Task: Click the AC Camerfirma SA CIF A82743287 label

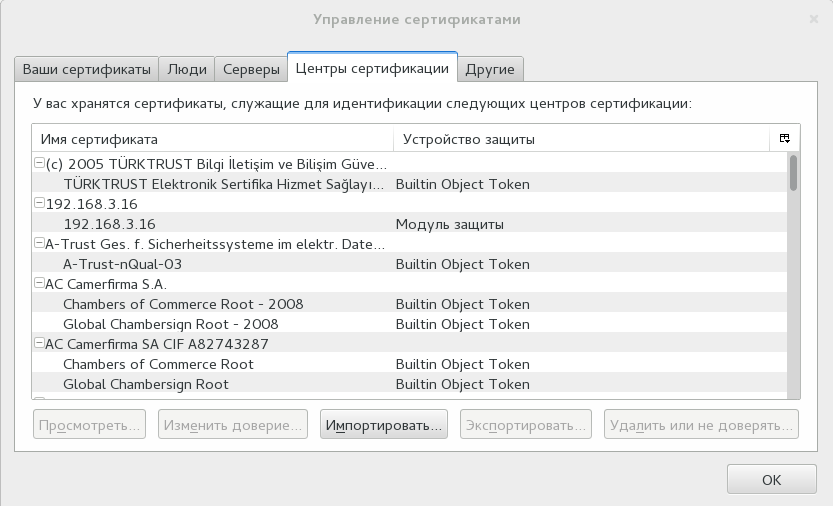Action: (x=157, y=344)
